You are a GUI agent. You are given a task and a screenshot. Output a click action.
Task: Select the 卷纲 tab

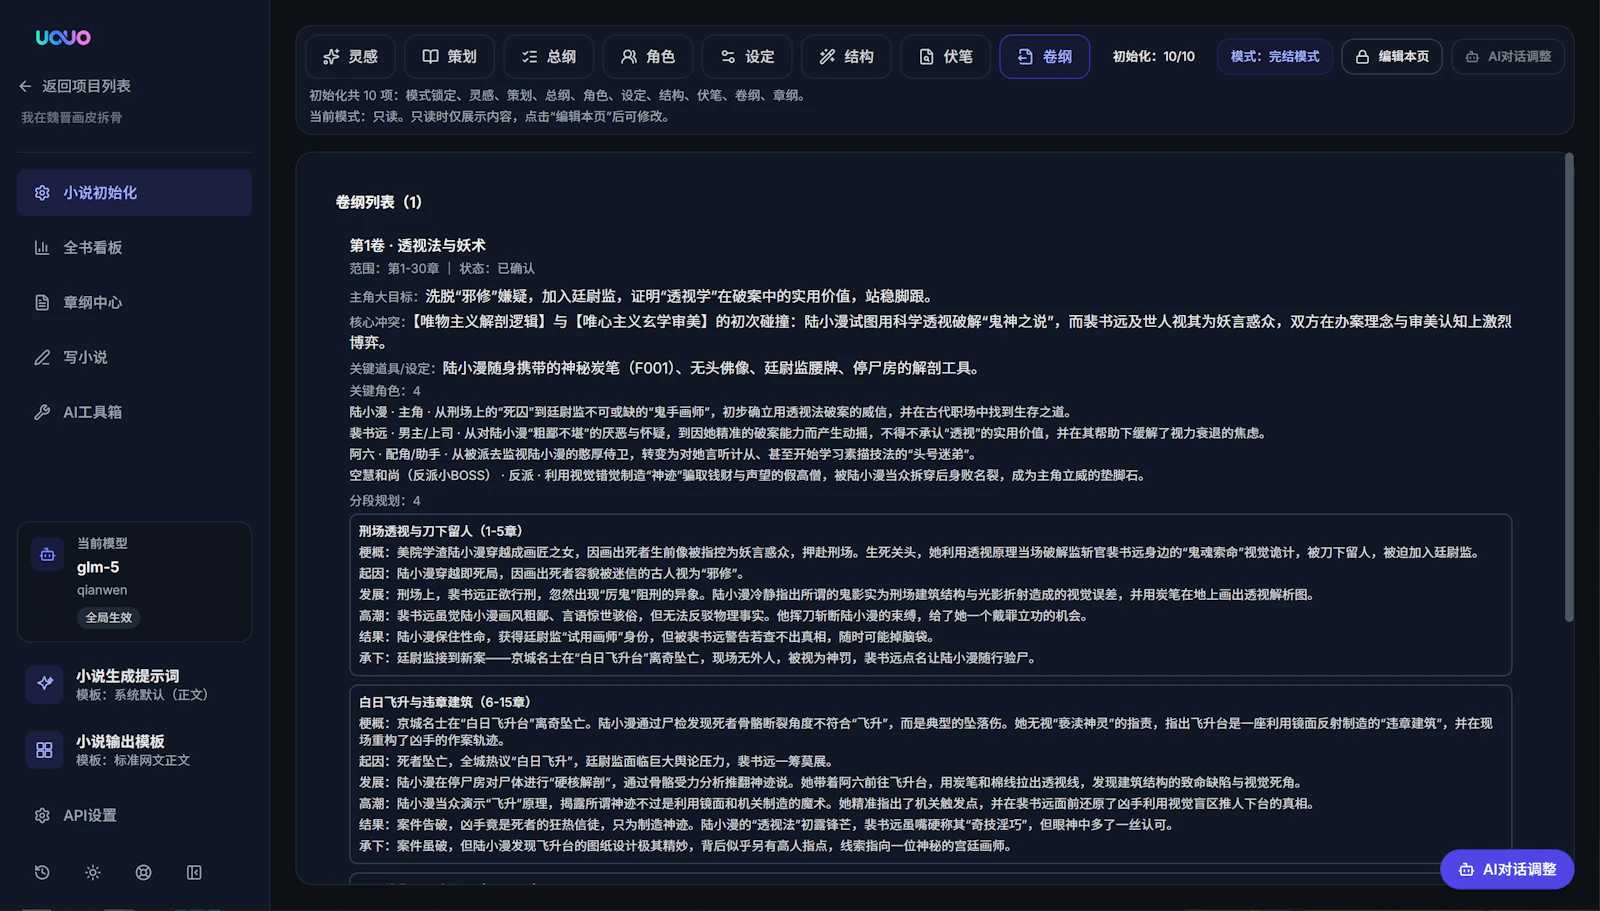1044,57
